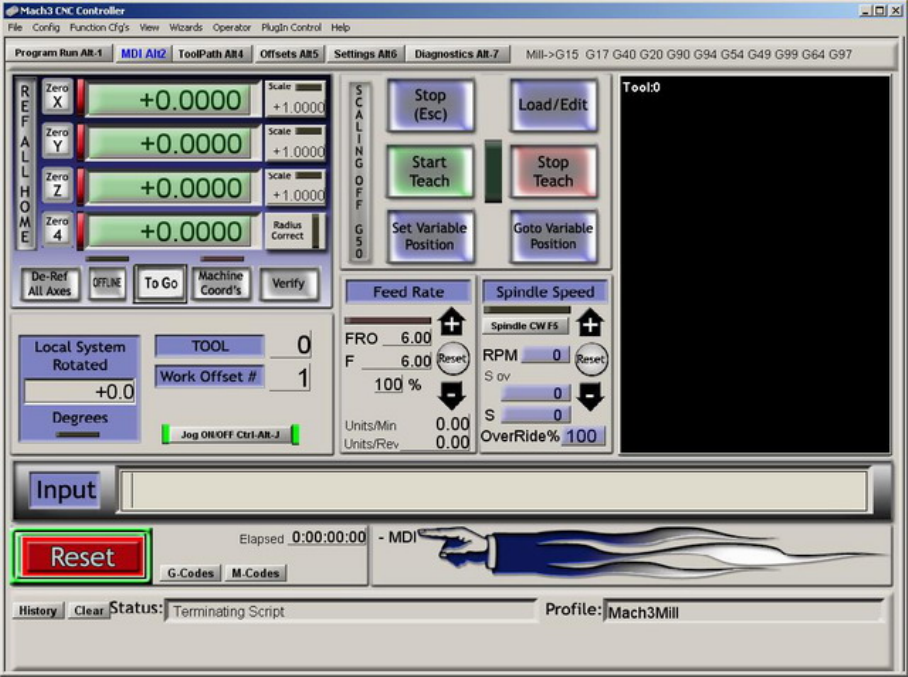The width and height of the screenshot is (908, 677).
Task: Click the feed rate F value
Action: click(x=397, y=361)
